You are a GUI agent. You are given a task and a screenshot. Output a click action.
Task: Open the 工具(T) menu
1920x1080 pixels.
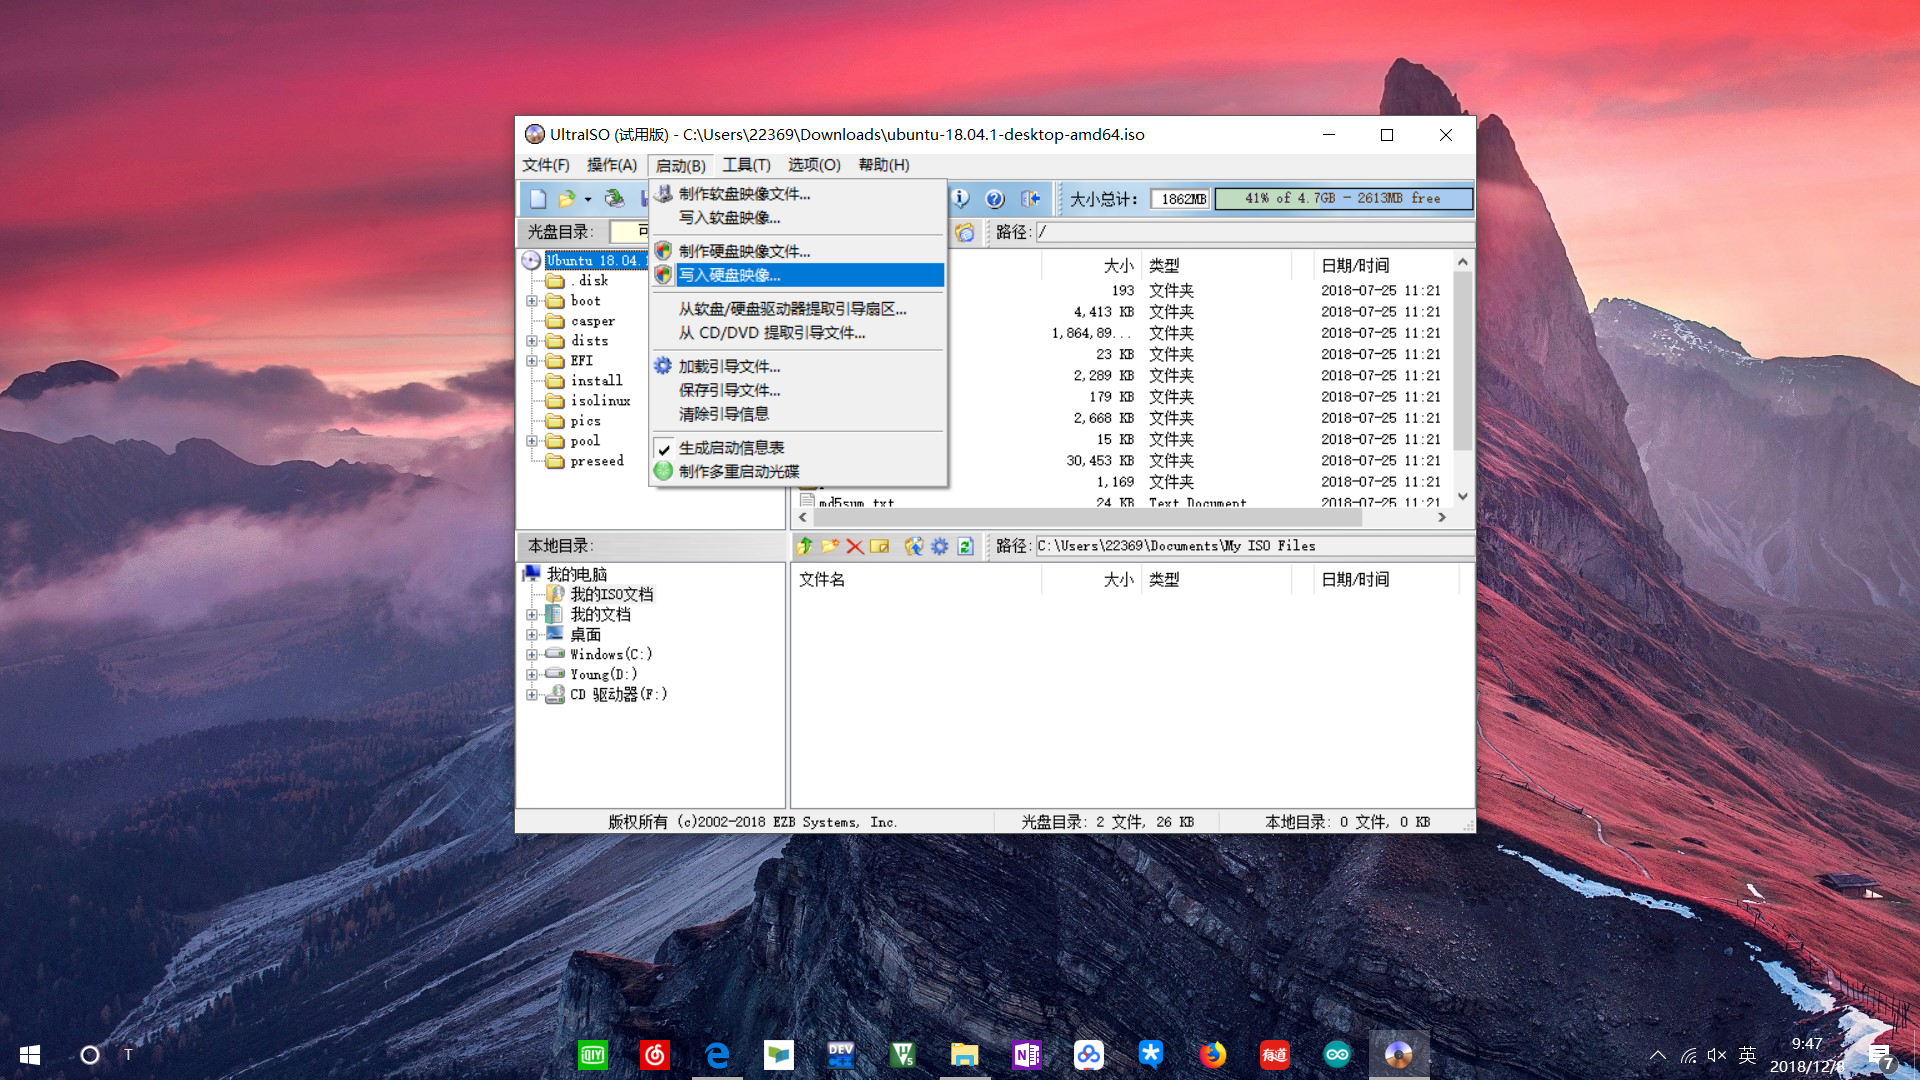pyautogui.click(x=746, y=165)
